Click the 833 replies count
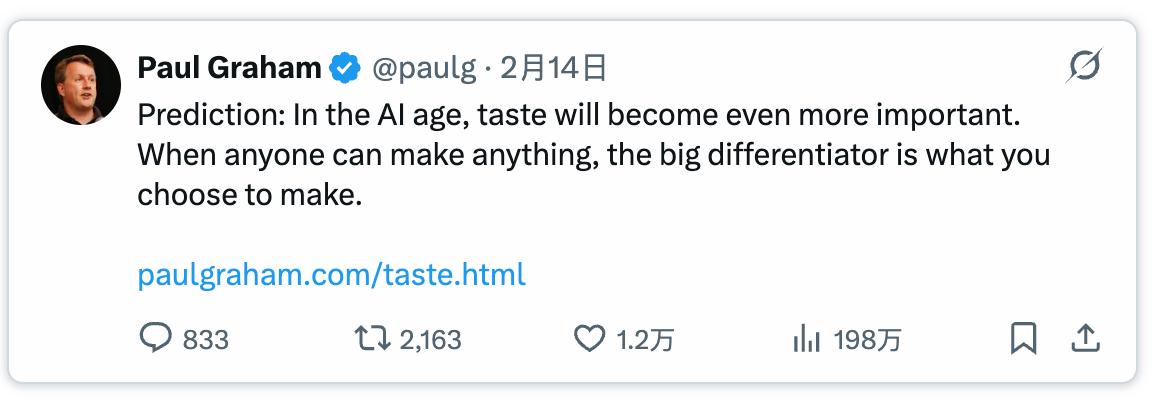The width and height of the screenshot is (1154, 400). point(206,341)
